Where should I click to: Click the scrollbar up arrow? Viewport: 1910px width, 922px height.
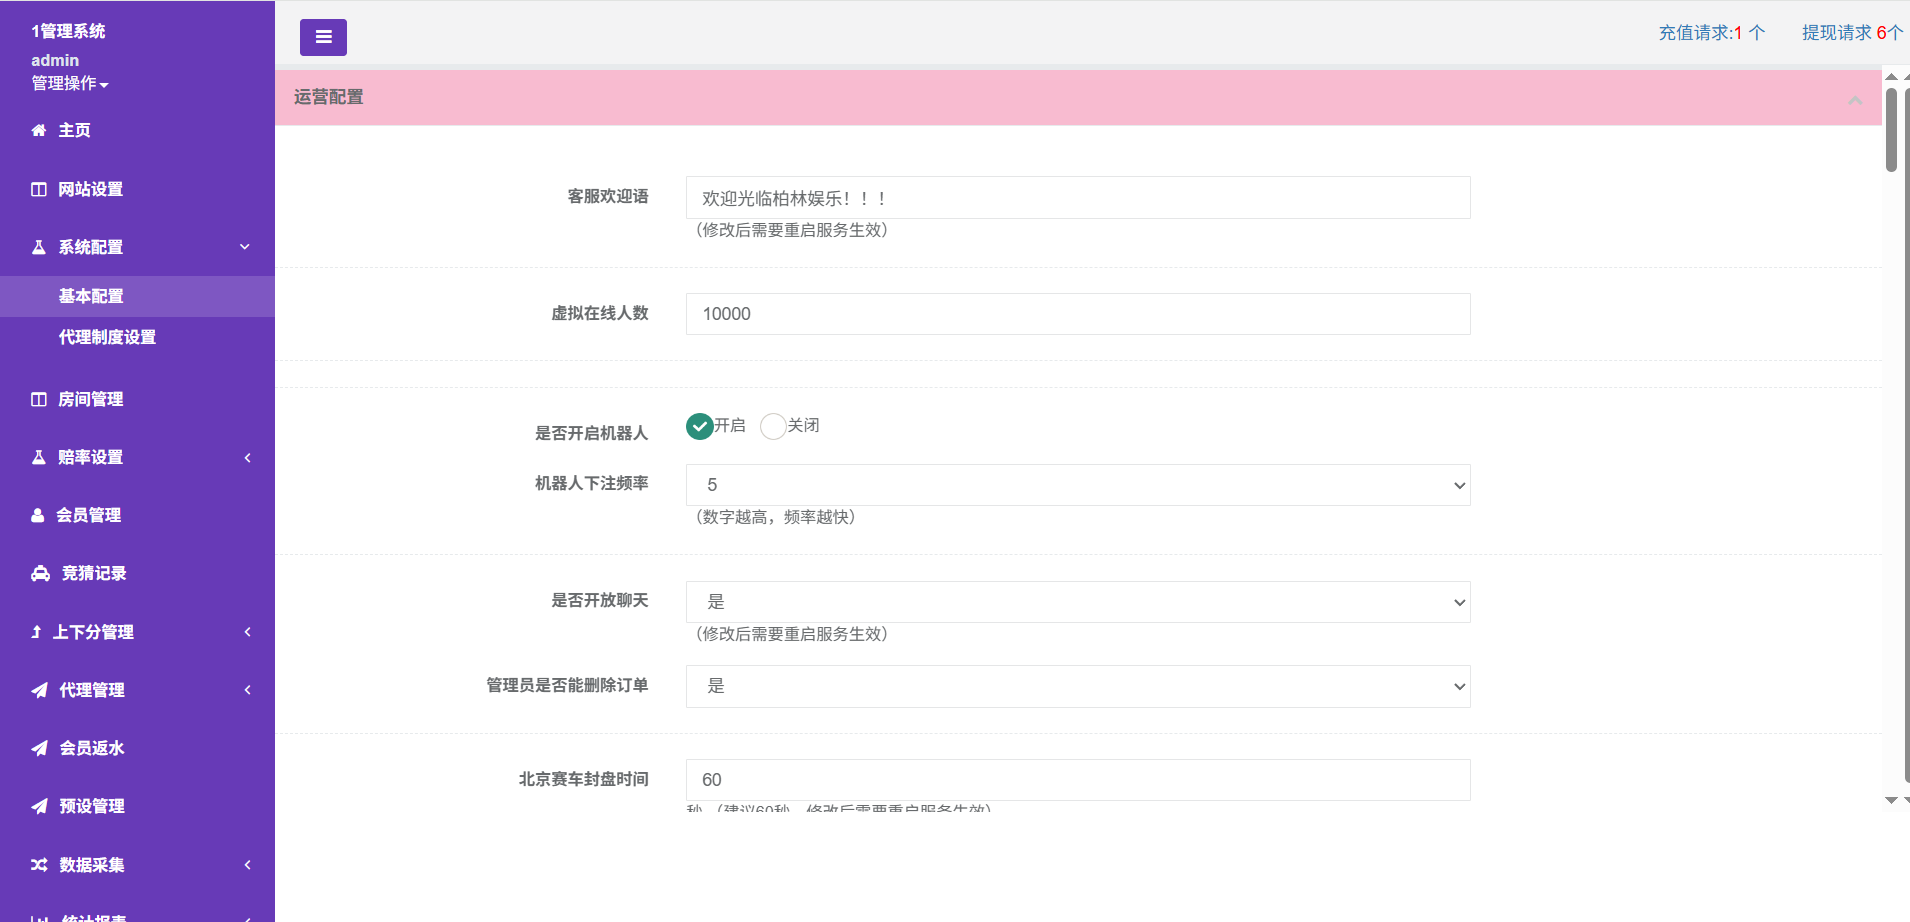1891,77
